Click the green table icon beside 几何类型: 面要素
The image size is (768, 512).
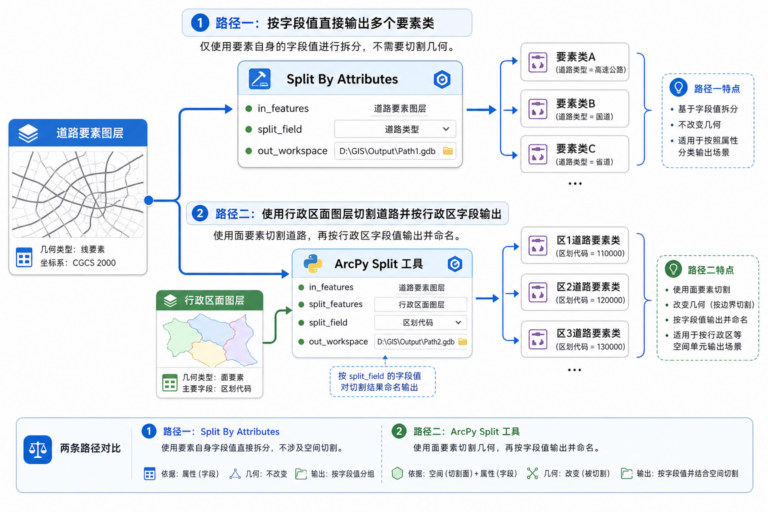(169, 383)
